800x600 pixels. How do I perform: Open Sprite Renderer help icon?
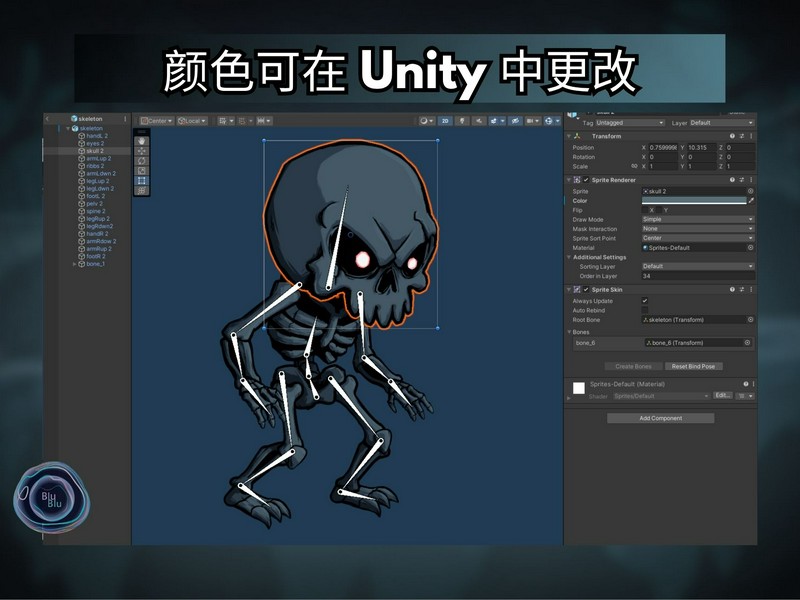(732, 180)
